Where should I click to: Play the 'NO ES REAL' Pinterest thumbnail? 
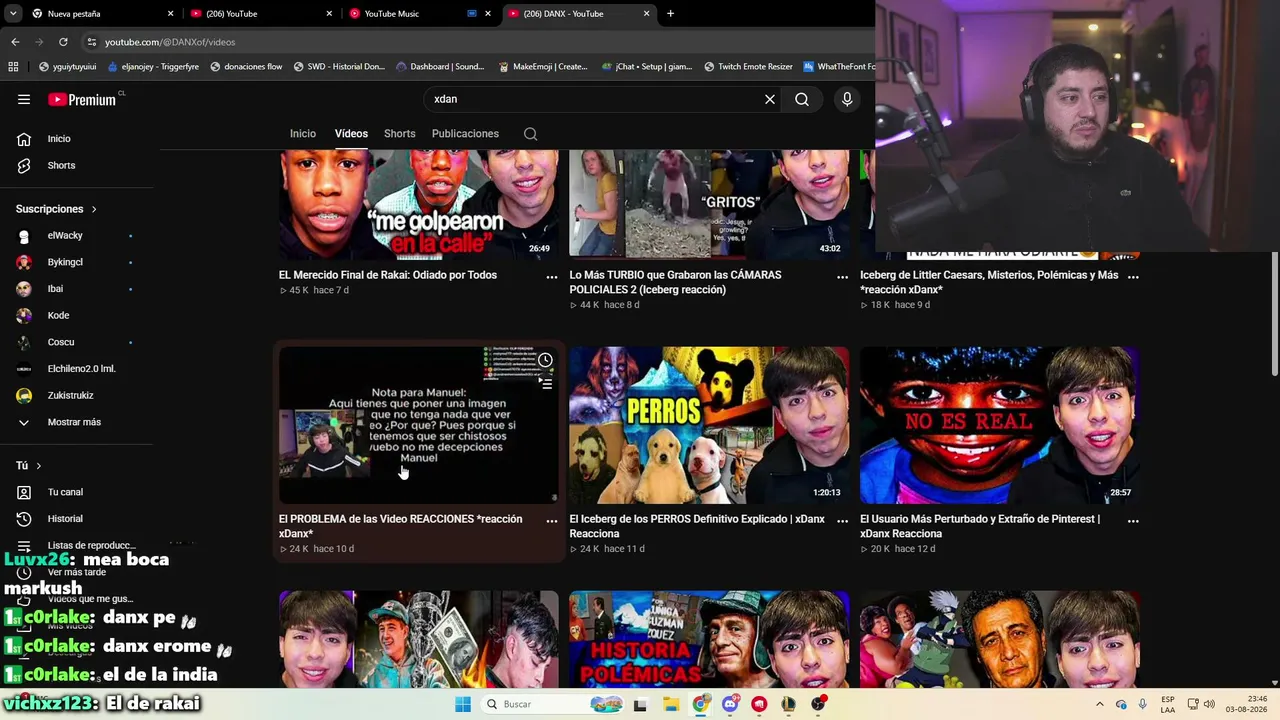(1000, 425)
